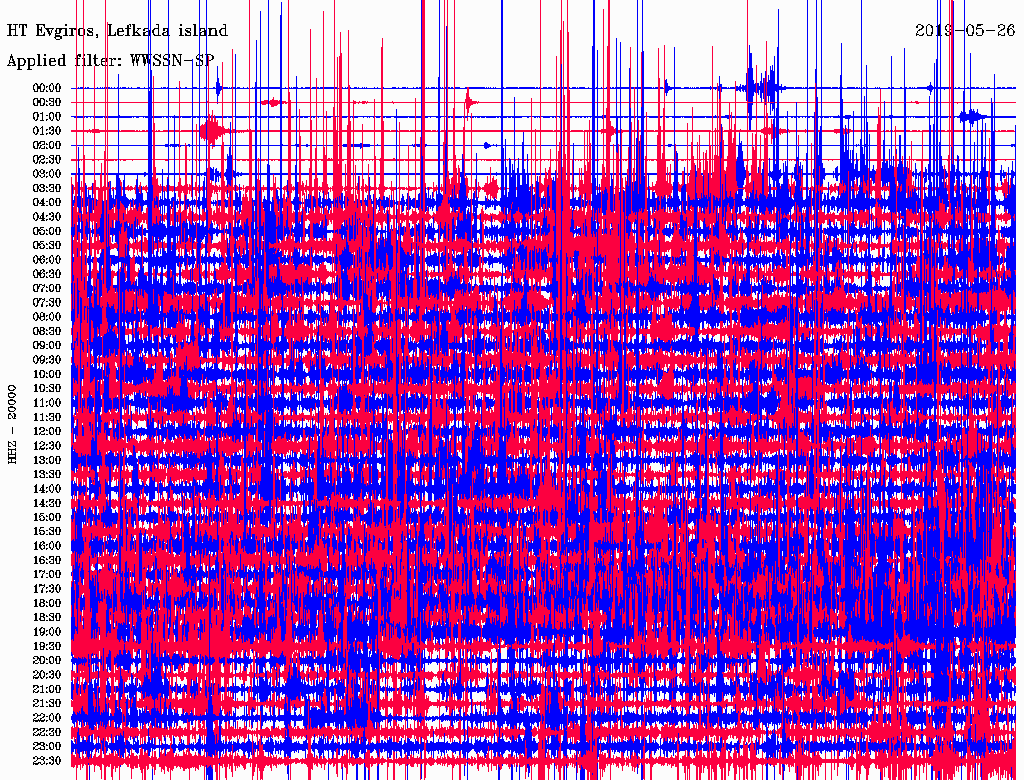Image resolution: width=1024 pixels, height=780 pixels.
Task: Select the 10:00 time label
Action: [x=47, y=374]
